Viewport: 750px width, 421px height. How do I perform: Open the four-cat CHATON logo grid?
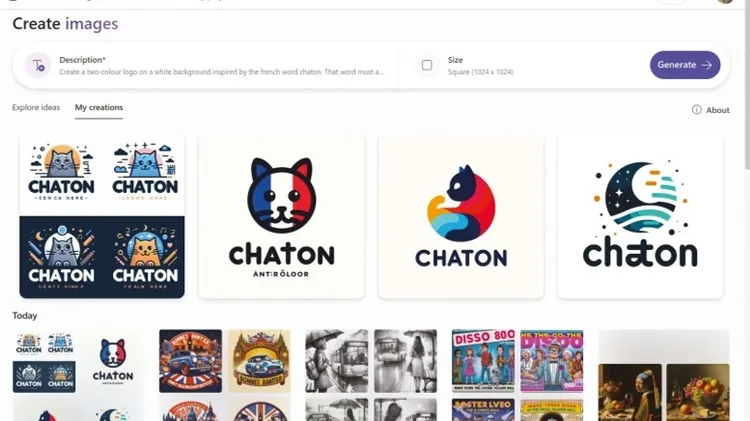[x=102, y=217]
